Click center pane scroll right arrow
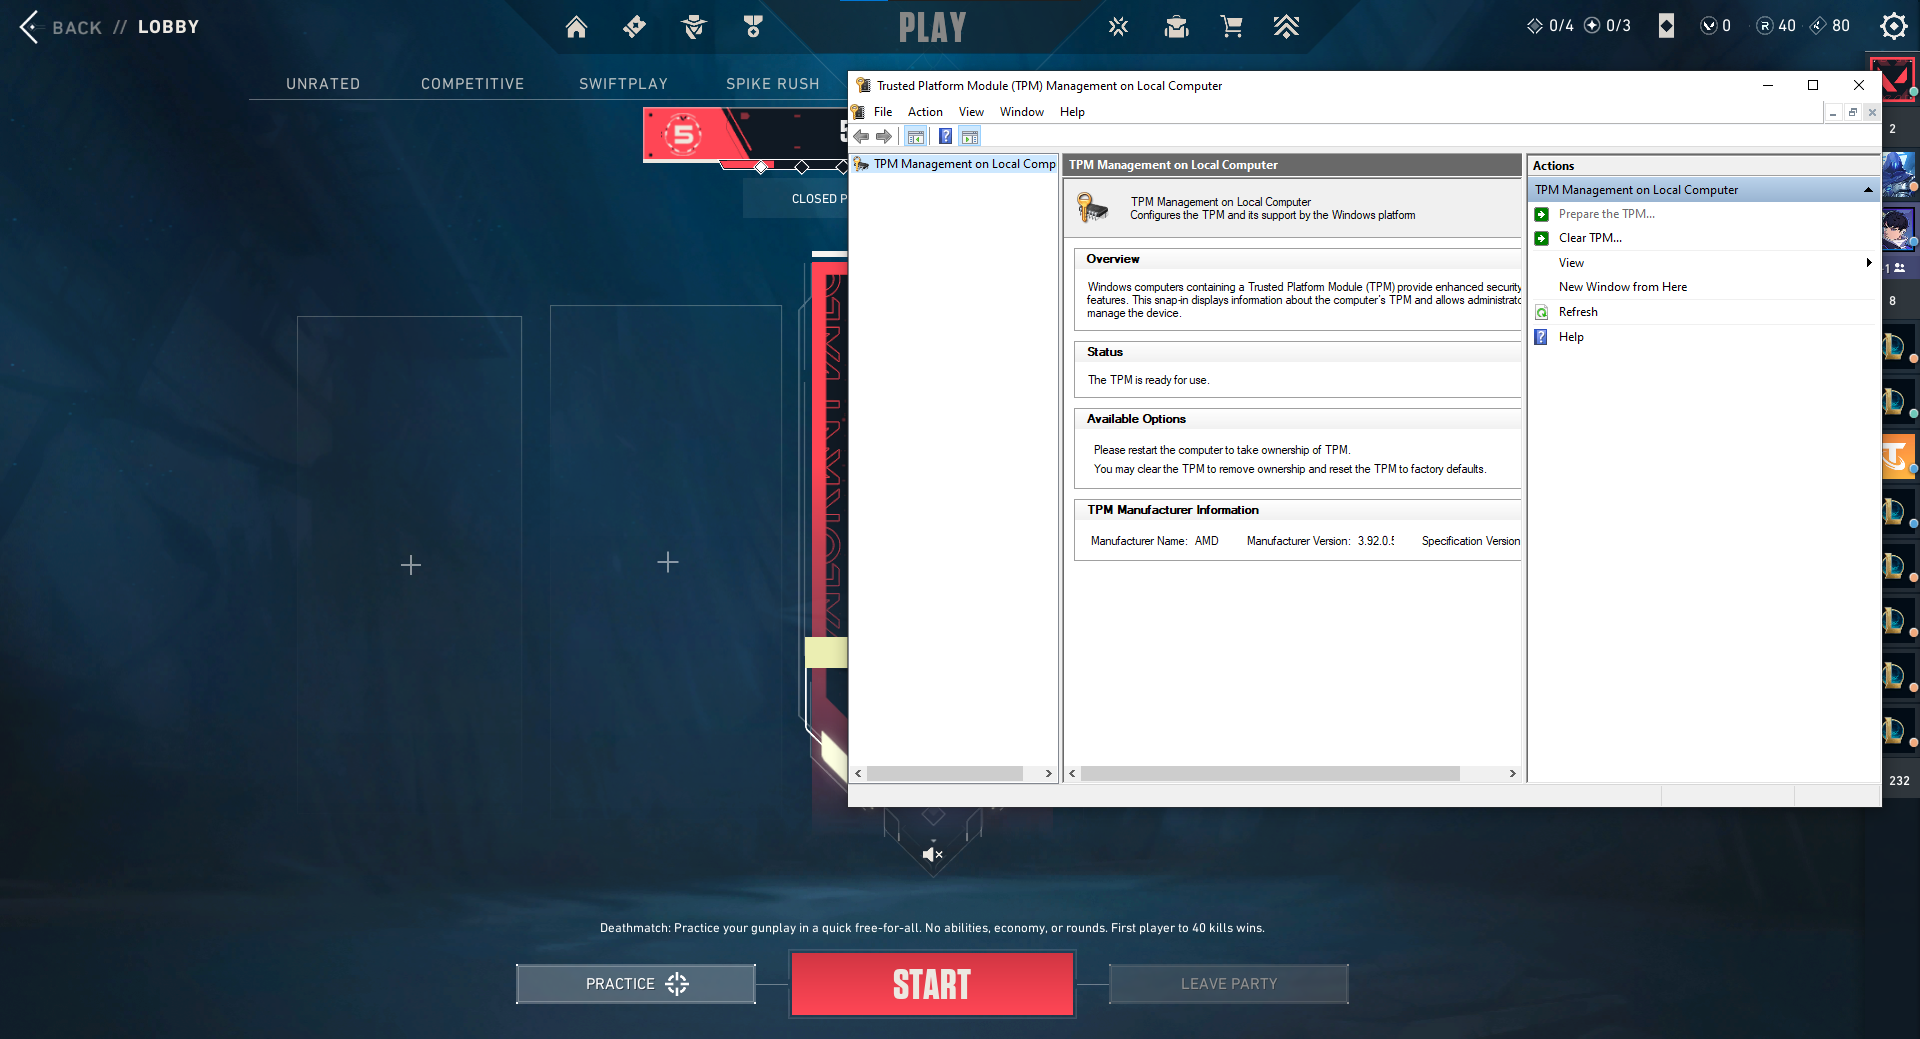Viewport: 1920px width, 1039px height. click(1512, 774)
